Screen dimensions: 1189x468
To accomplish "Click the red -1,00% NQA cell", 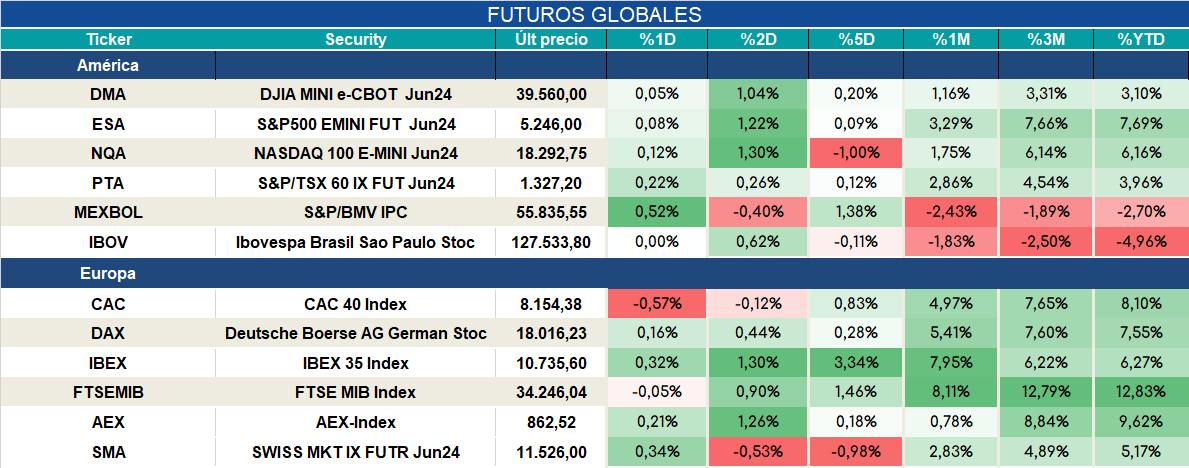I will coord(856,153).
